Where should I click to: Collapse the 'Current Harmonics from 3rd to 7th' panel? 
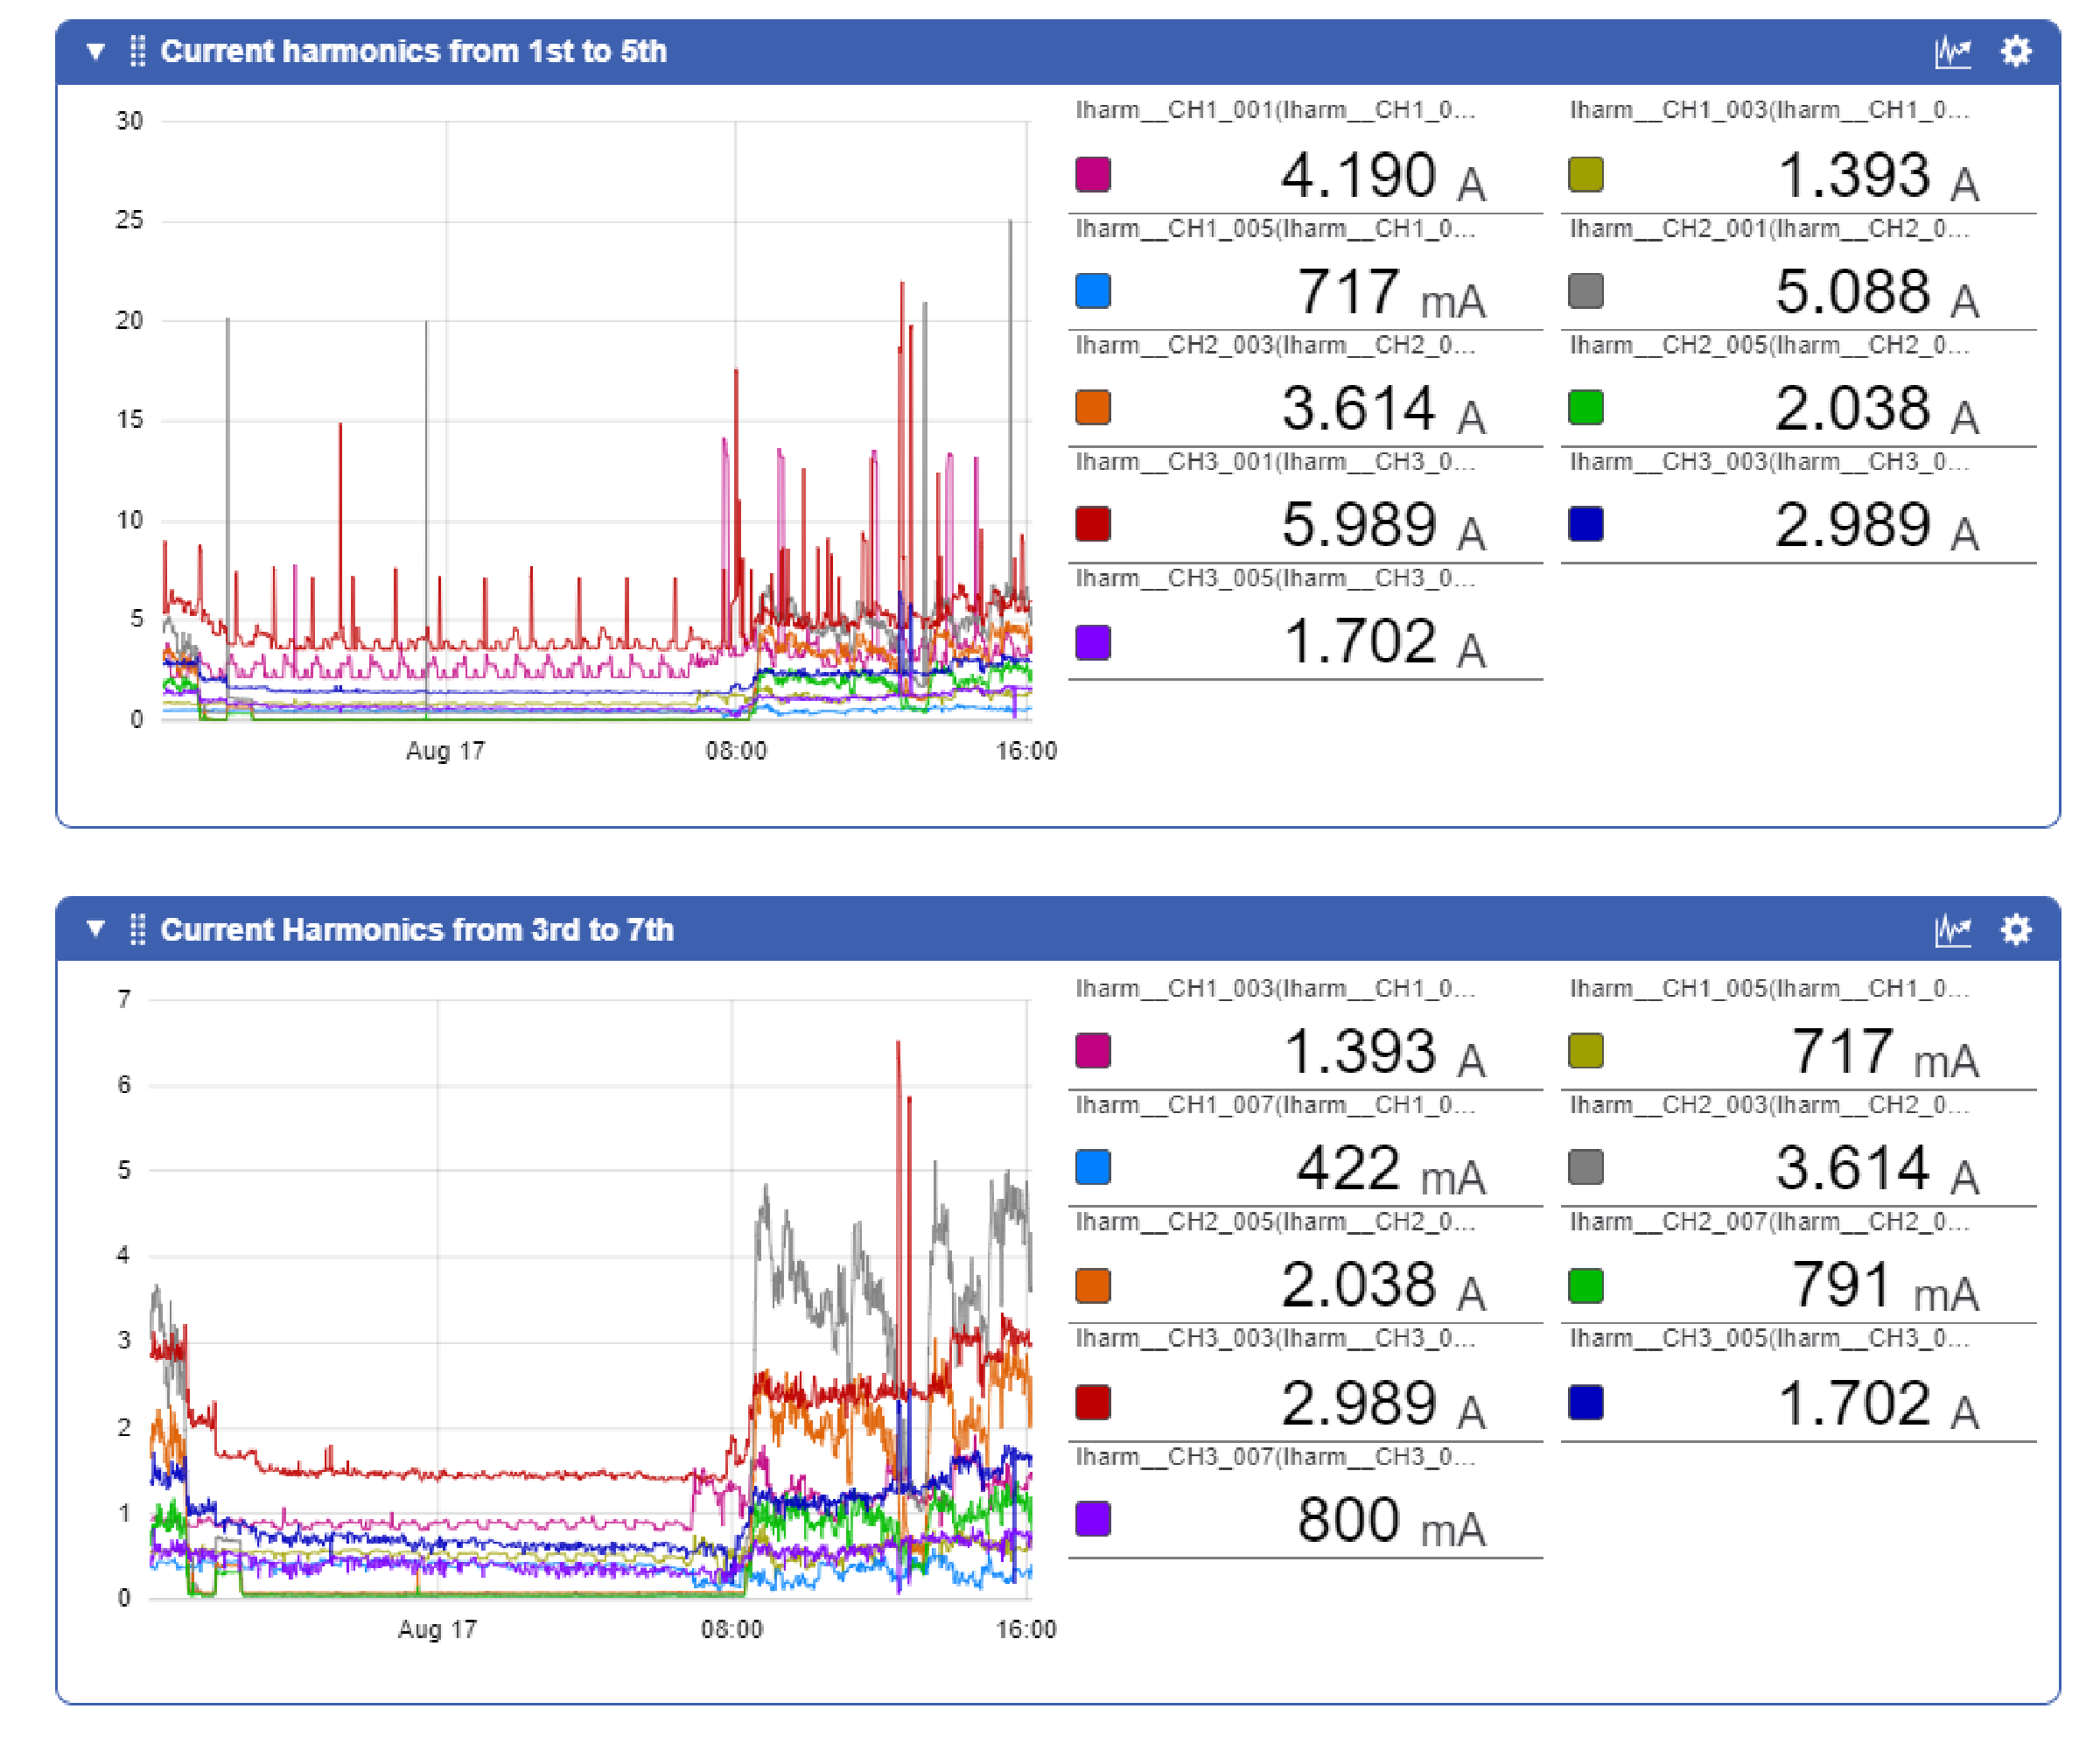point(96,929)
